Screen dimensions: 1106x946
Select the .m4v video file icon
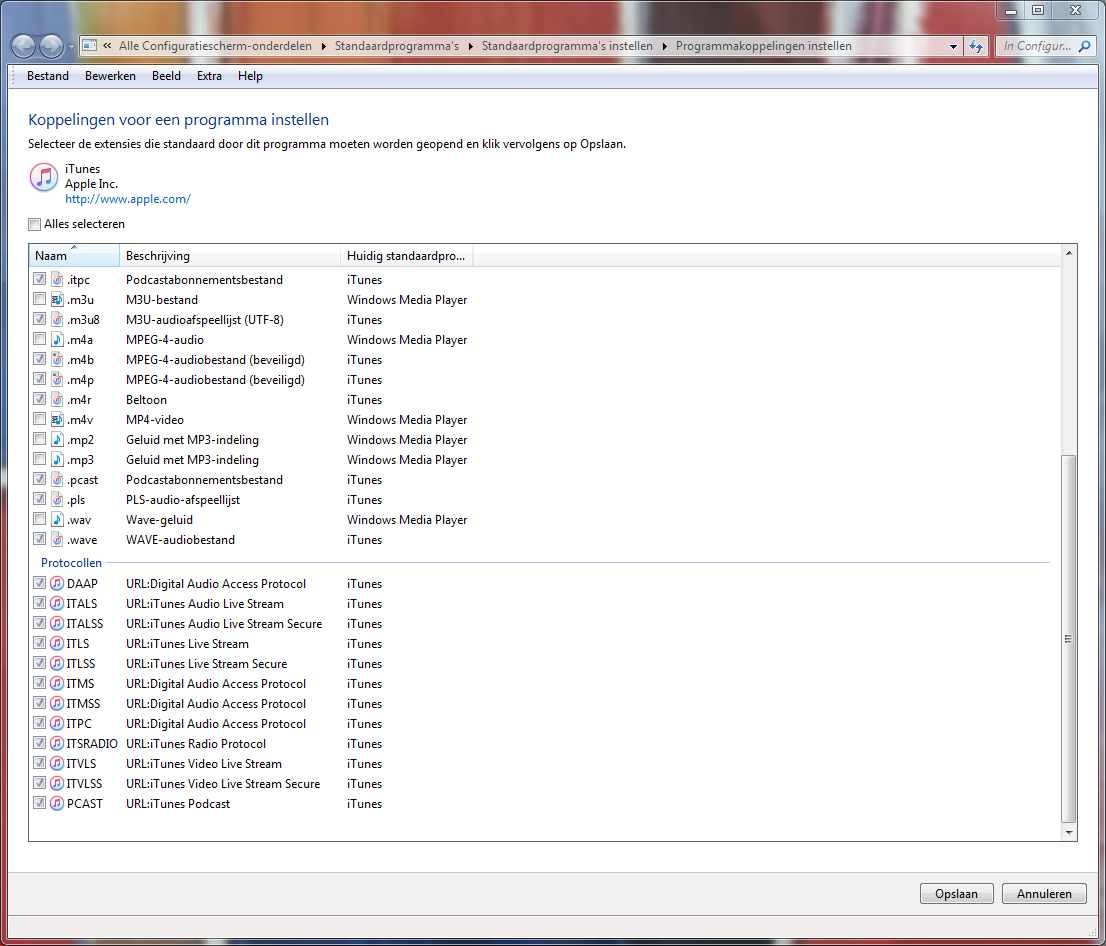click(x=57, y=420)
